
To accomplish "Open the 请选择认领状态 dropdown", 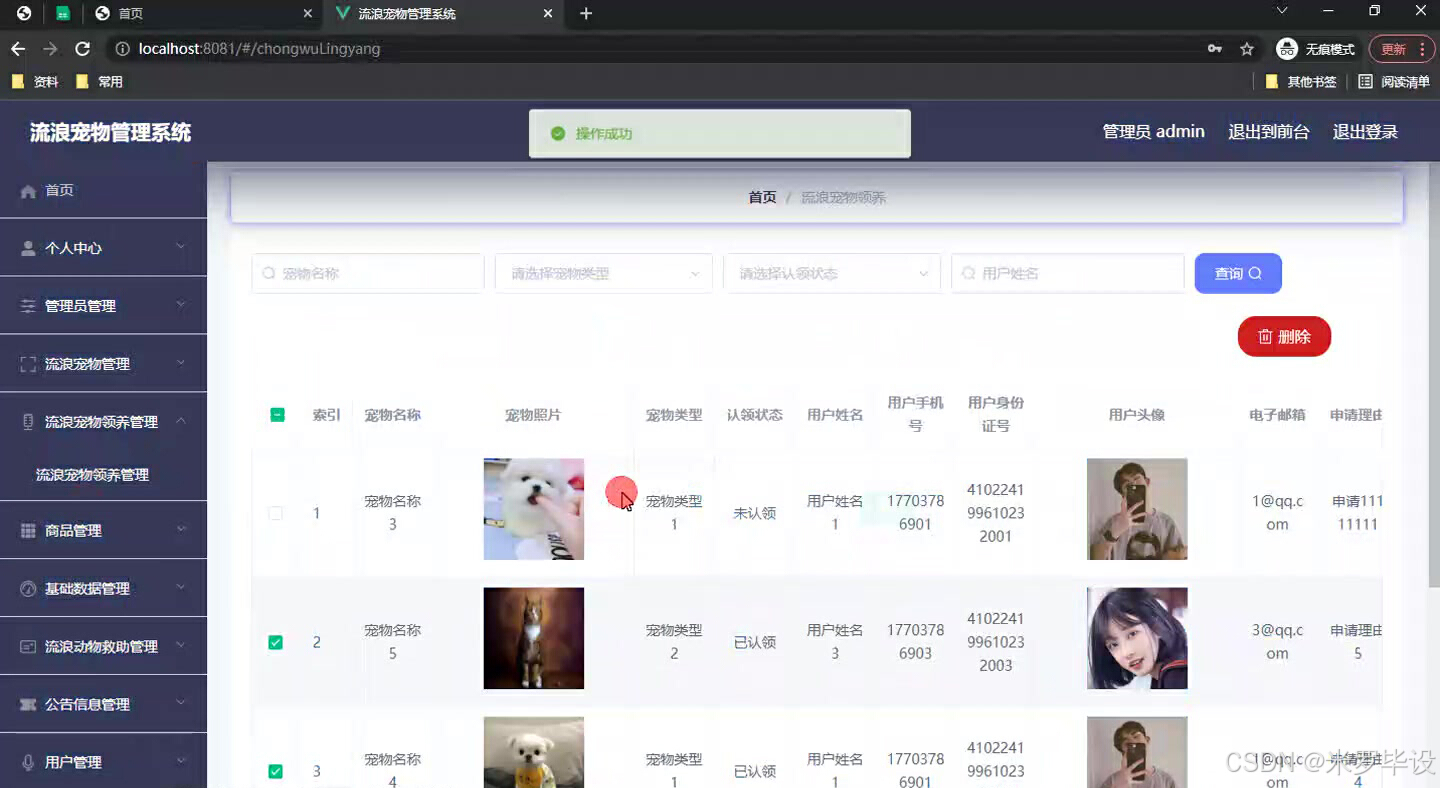I will [831, 273].
